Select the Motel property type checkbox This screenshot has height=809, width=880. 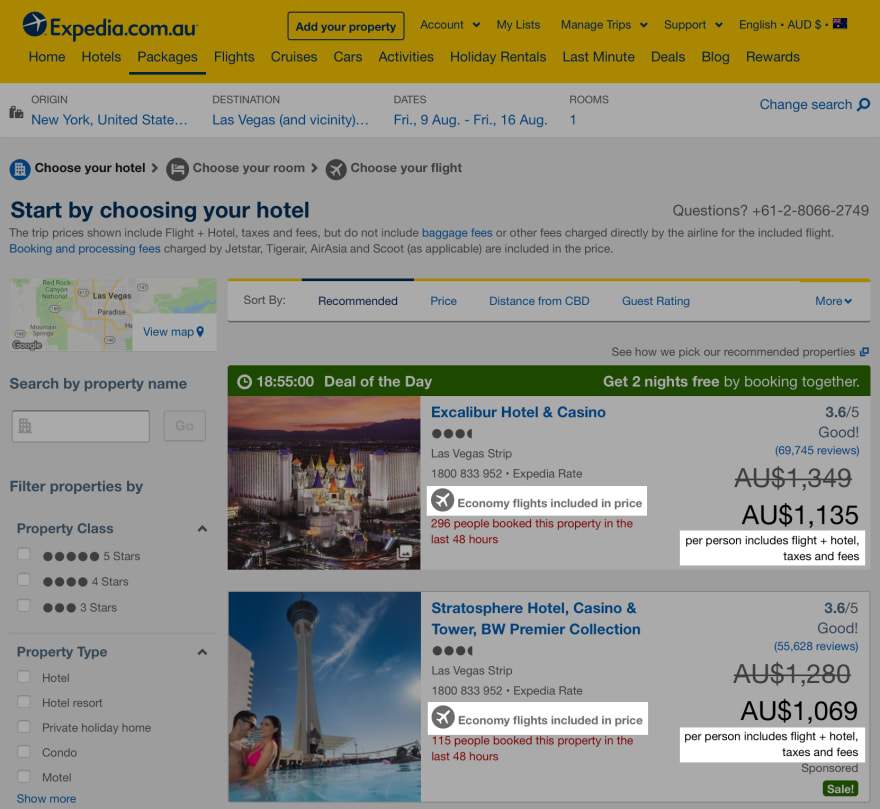[x=24, y=776]
